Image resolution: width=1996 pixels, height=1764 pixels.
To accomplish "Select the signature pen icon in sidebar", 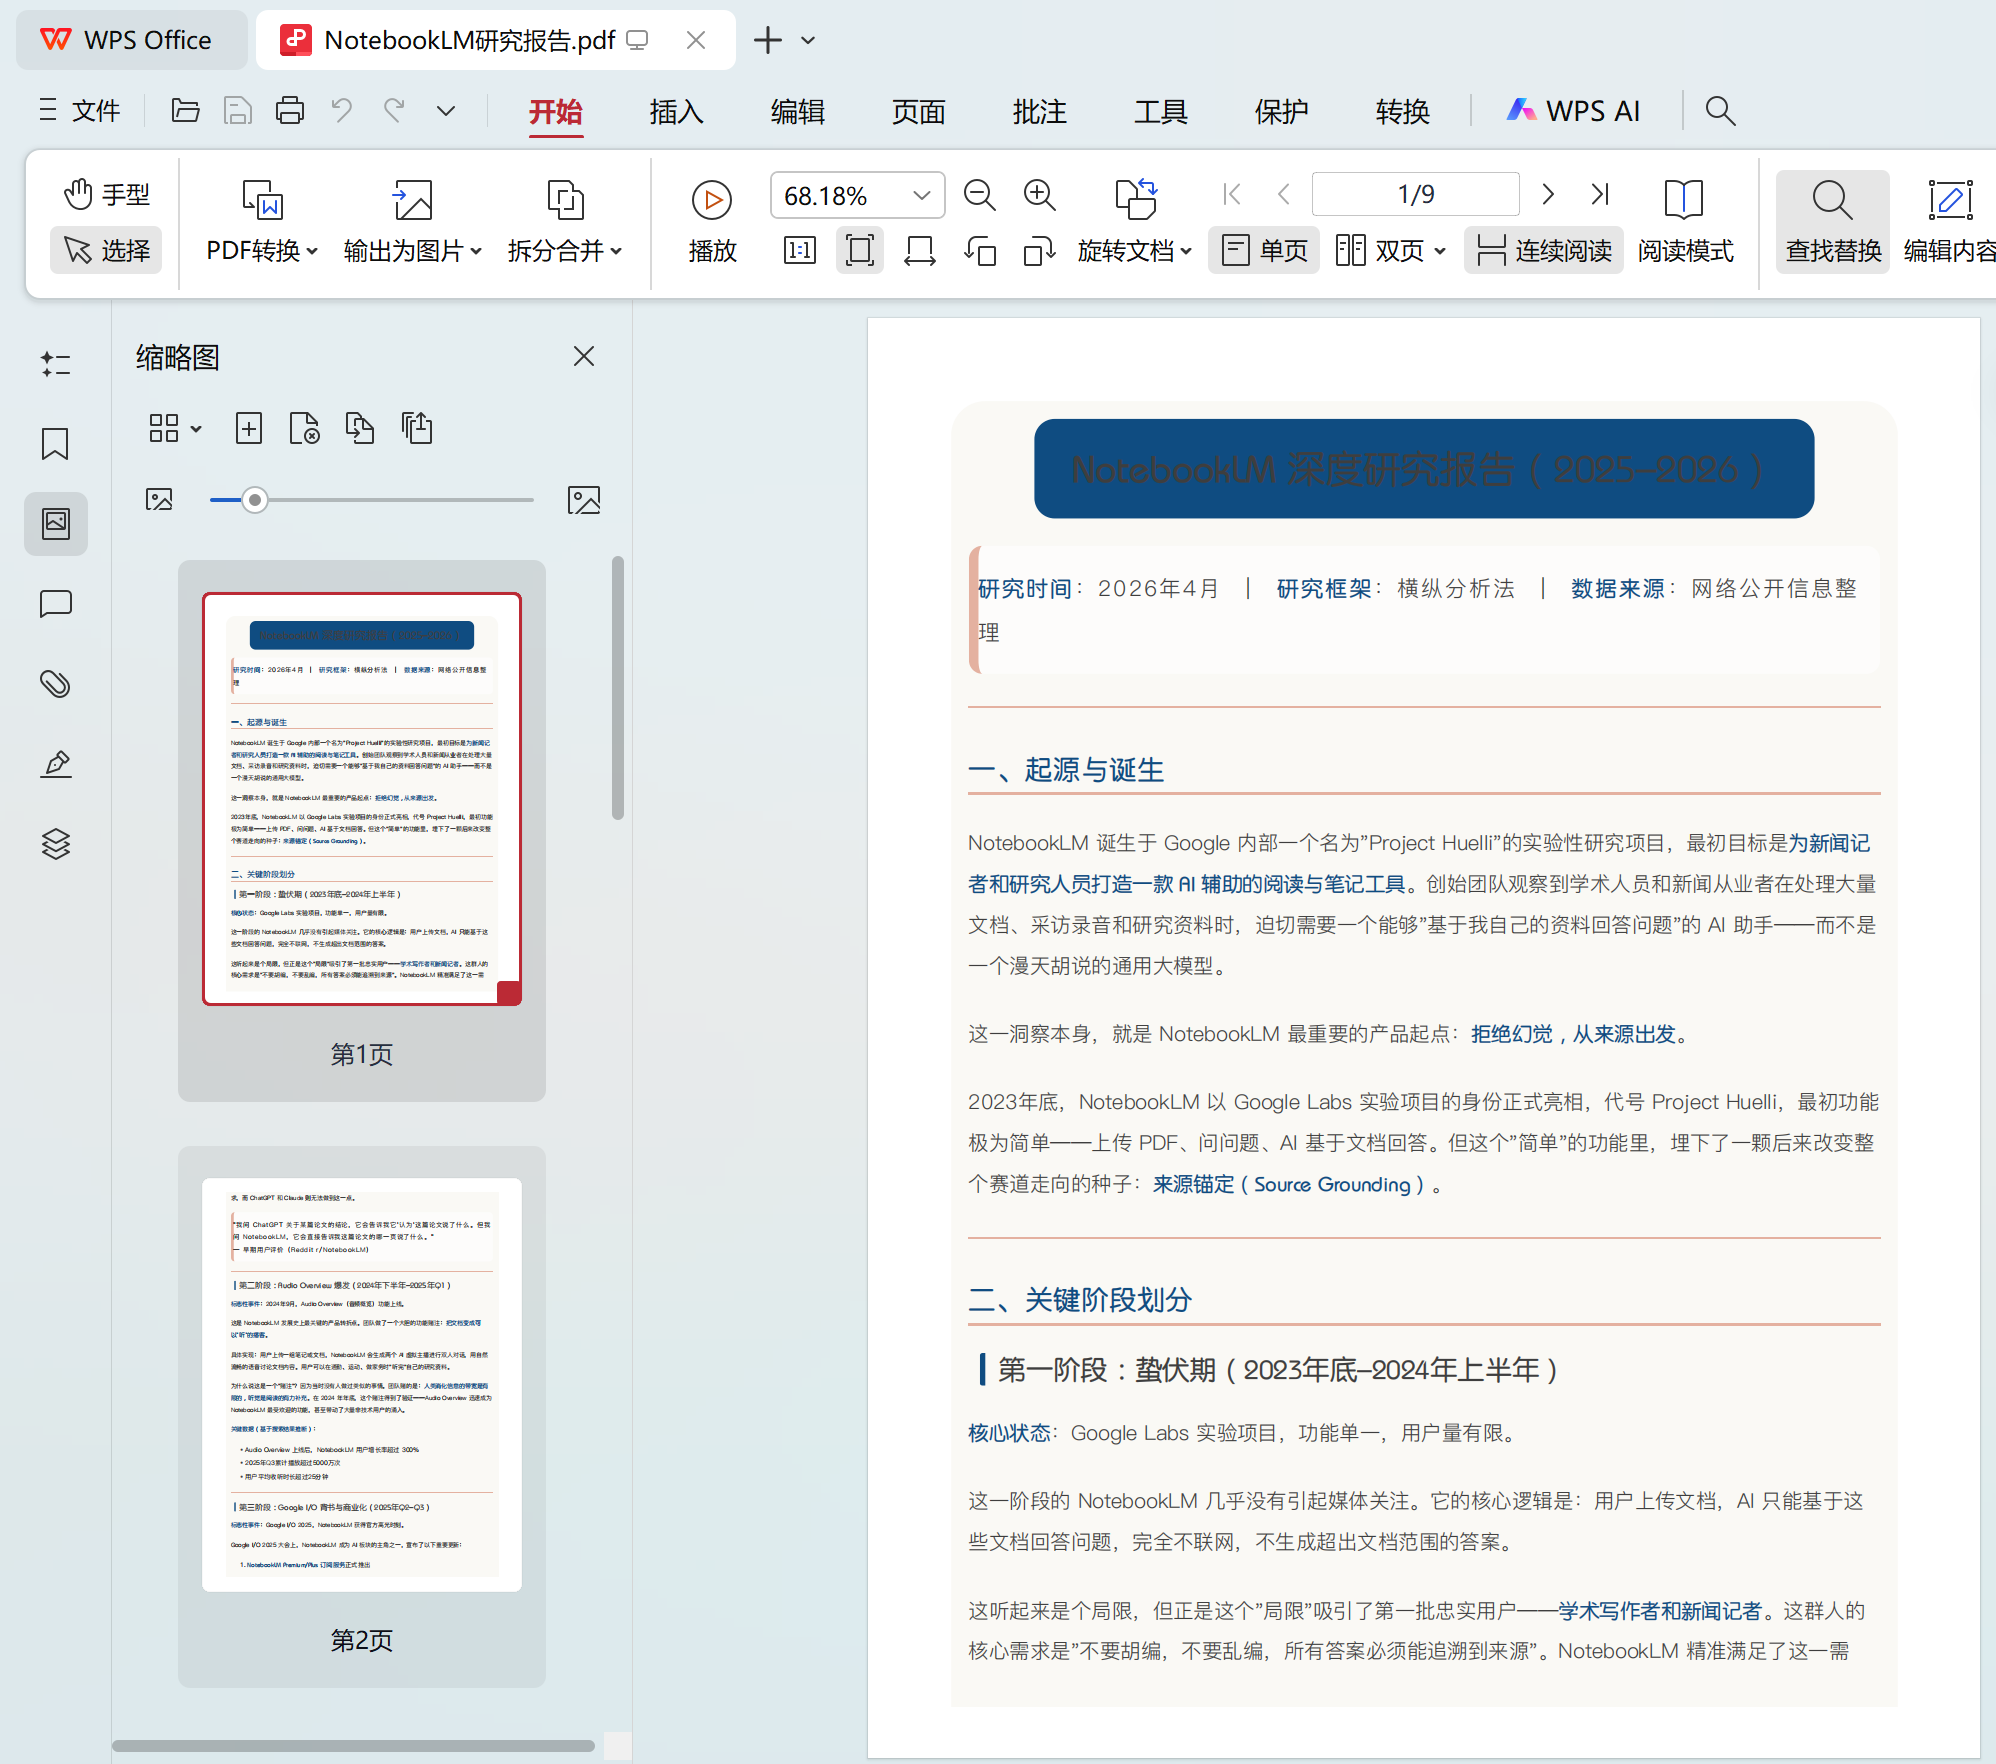I will [x=55, y=763].
